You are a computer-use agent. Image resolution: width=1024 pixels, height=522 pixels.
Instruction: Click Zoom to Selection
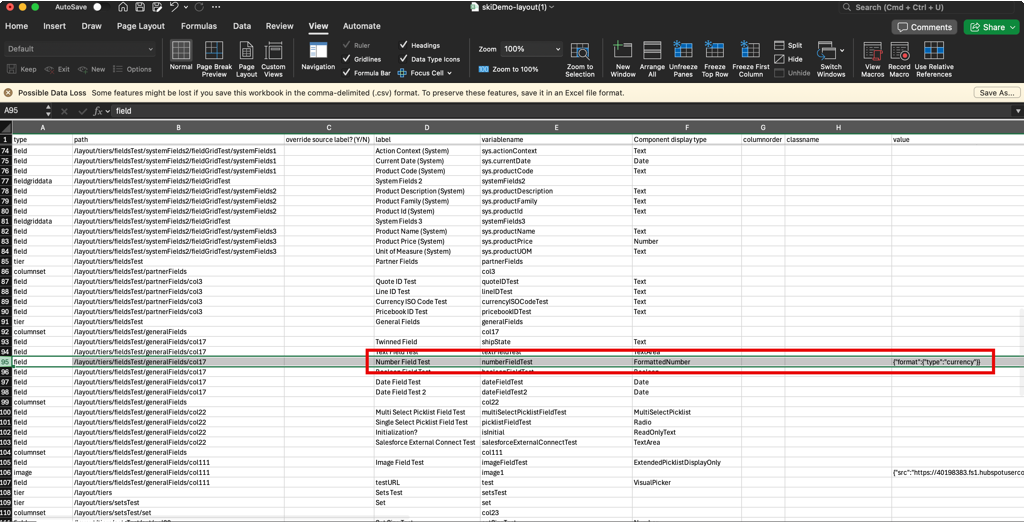[580, 59]
